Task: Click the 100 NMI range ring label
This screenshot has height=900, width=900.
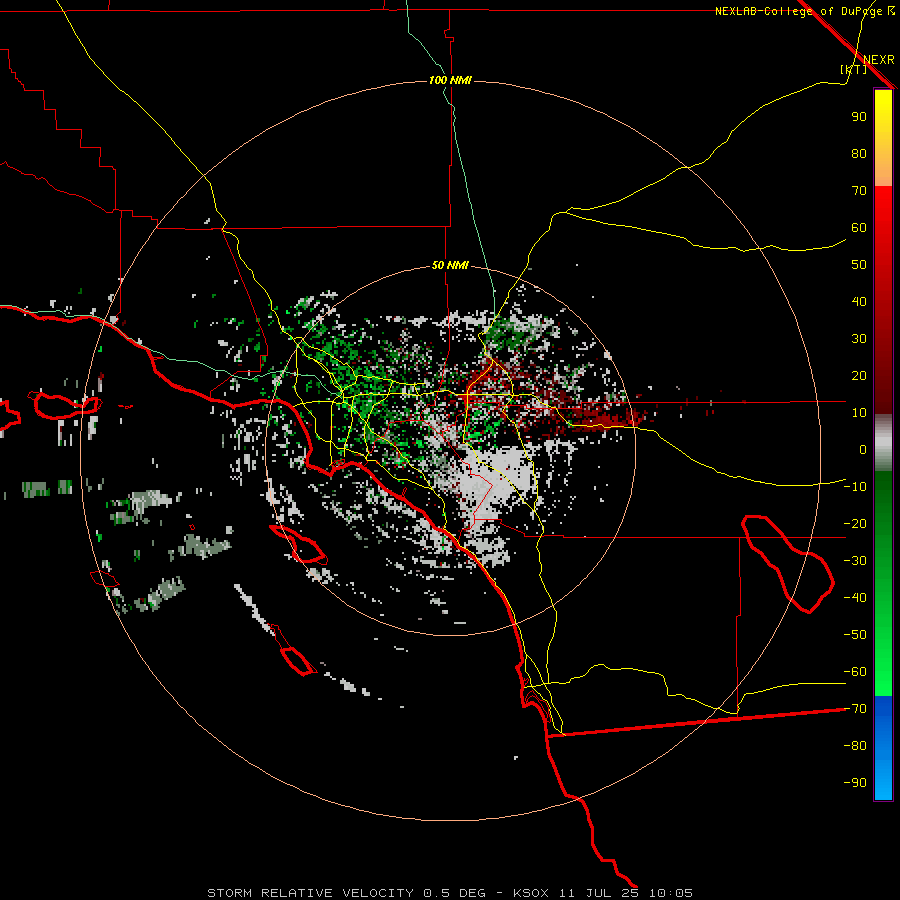Action: click(450, 80)
